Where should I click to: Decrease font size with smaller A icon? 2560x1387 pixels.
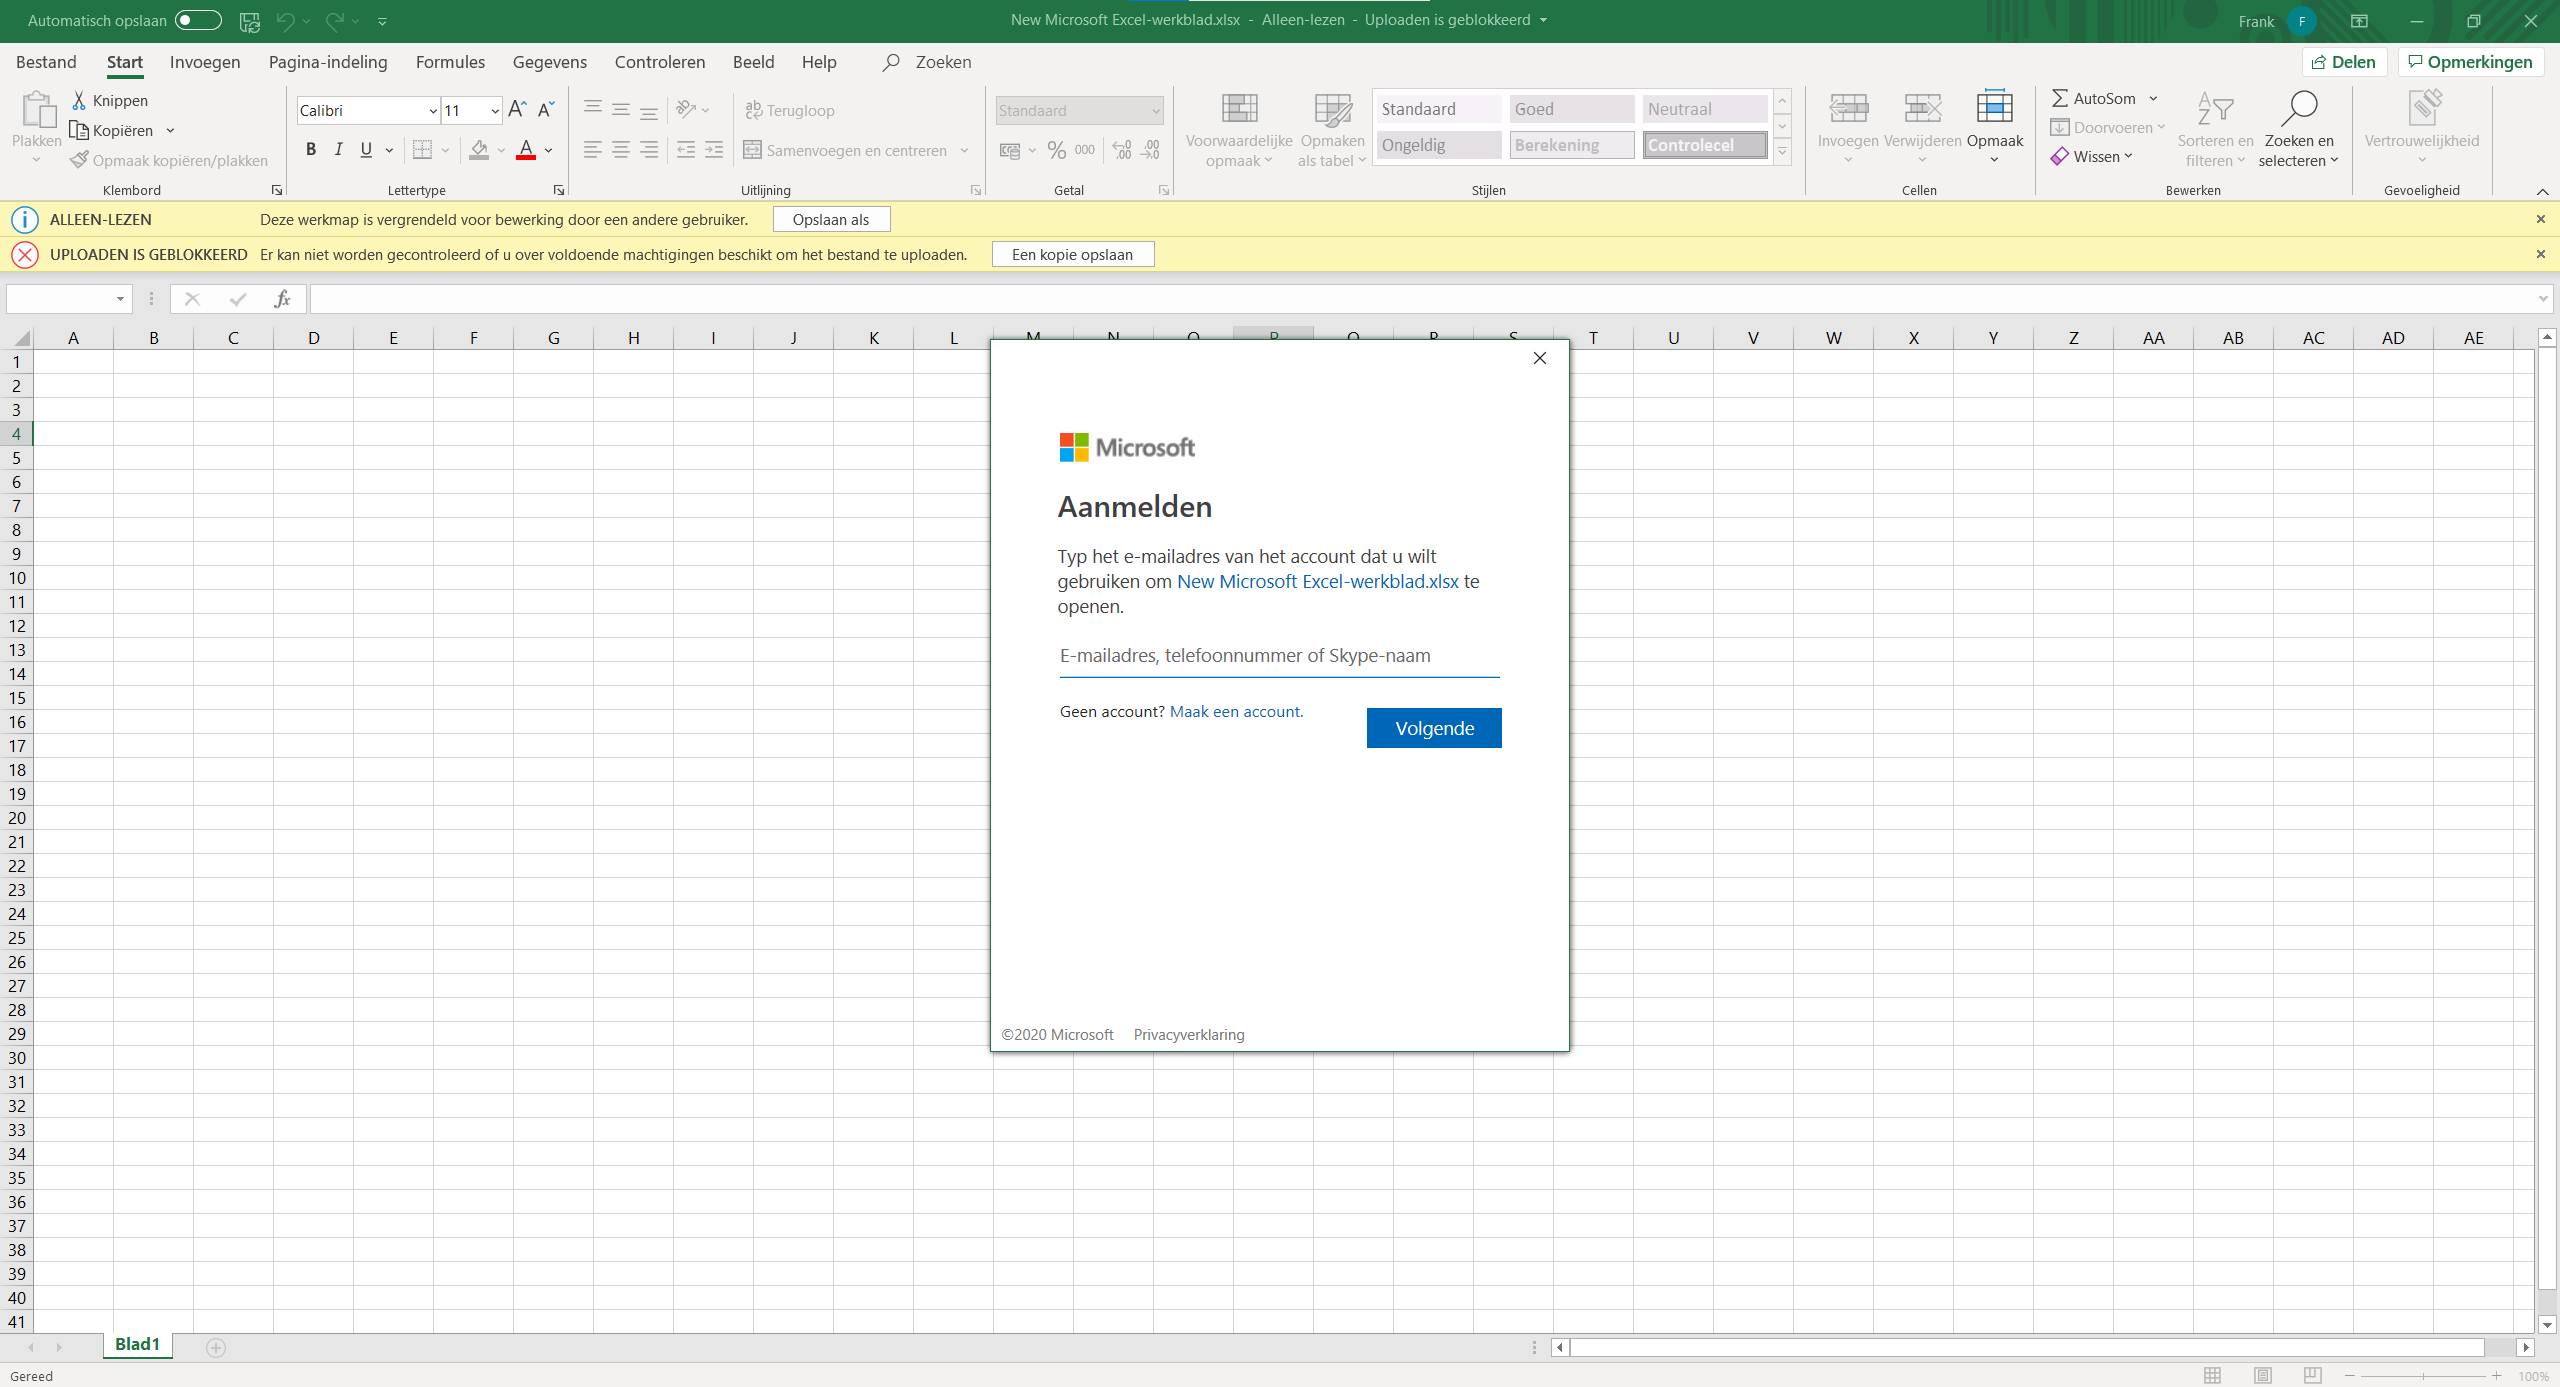coord(546,109)
